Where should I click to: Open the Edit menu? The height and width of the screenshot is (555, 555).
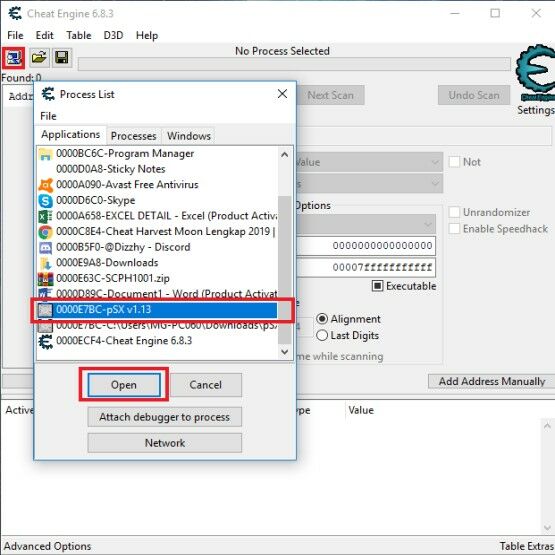pos(44,35)
